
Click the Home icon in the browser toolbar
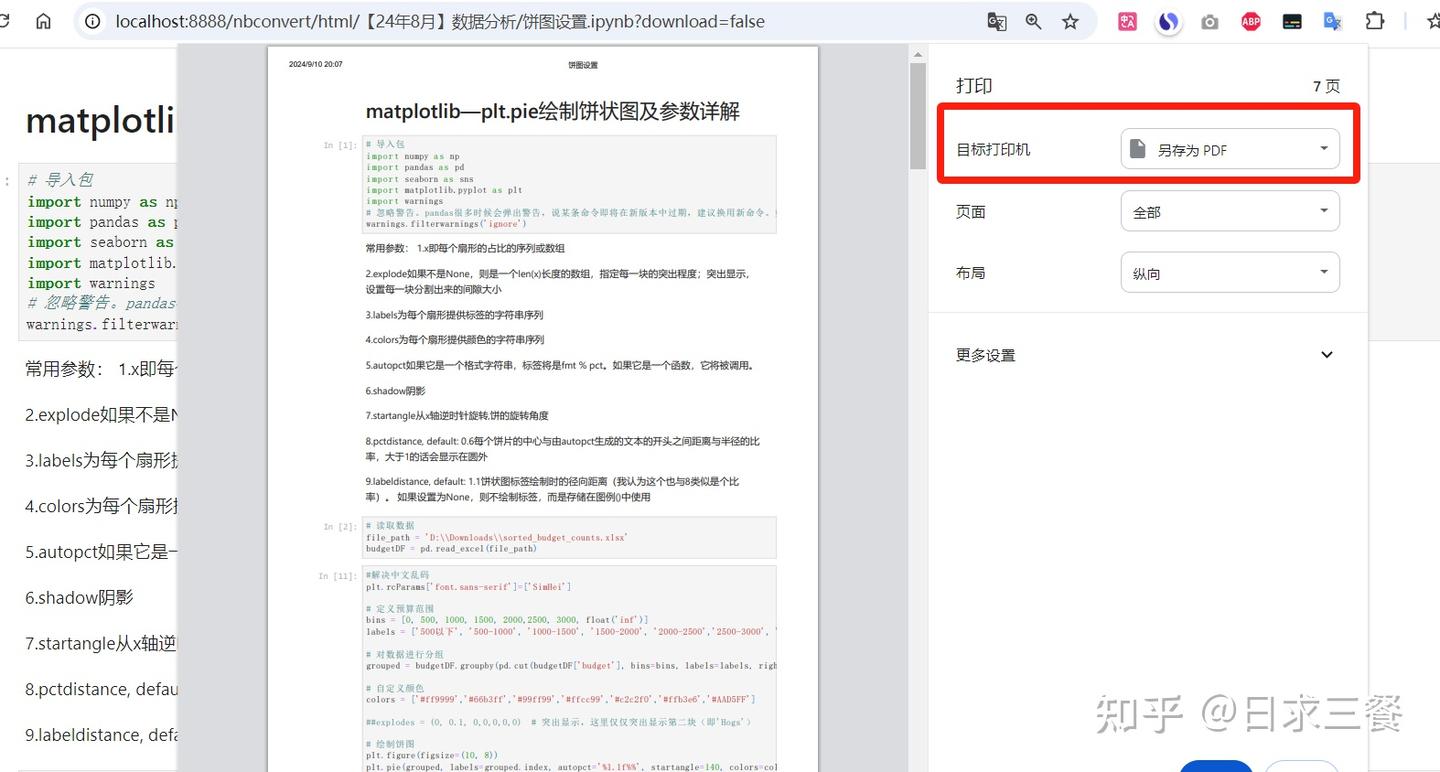pyautogui.click(x=42, y=21)
